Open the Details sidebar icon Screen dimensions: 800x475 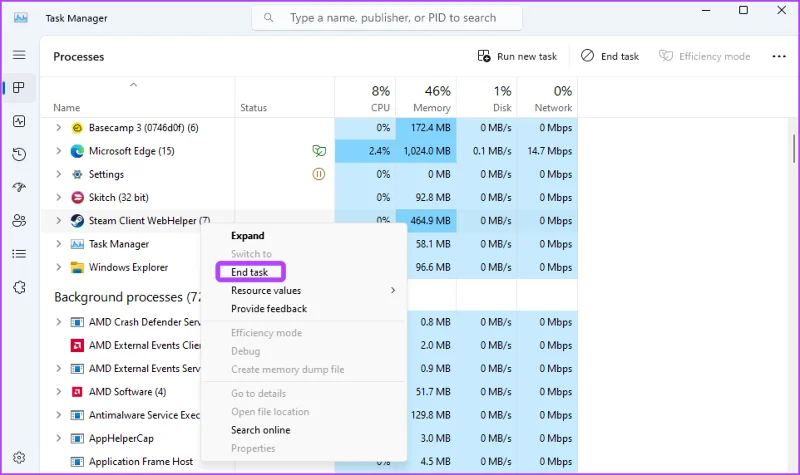pos(19,254)
